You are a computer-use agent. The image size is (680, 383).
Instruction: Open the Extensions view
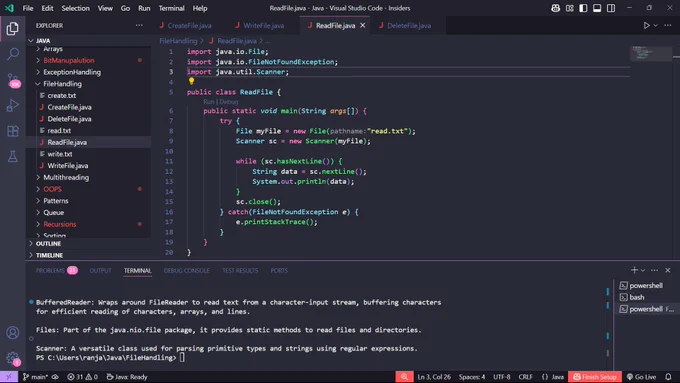[13, 131]
